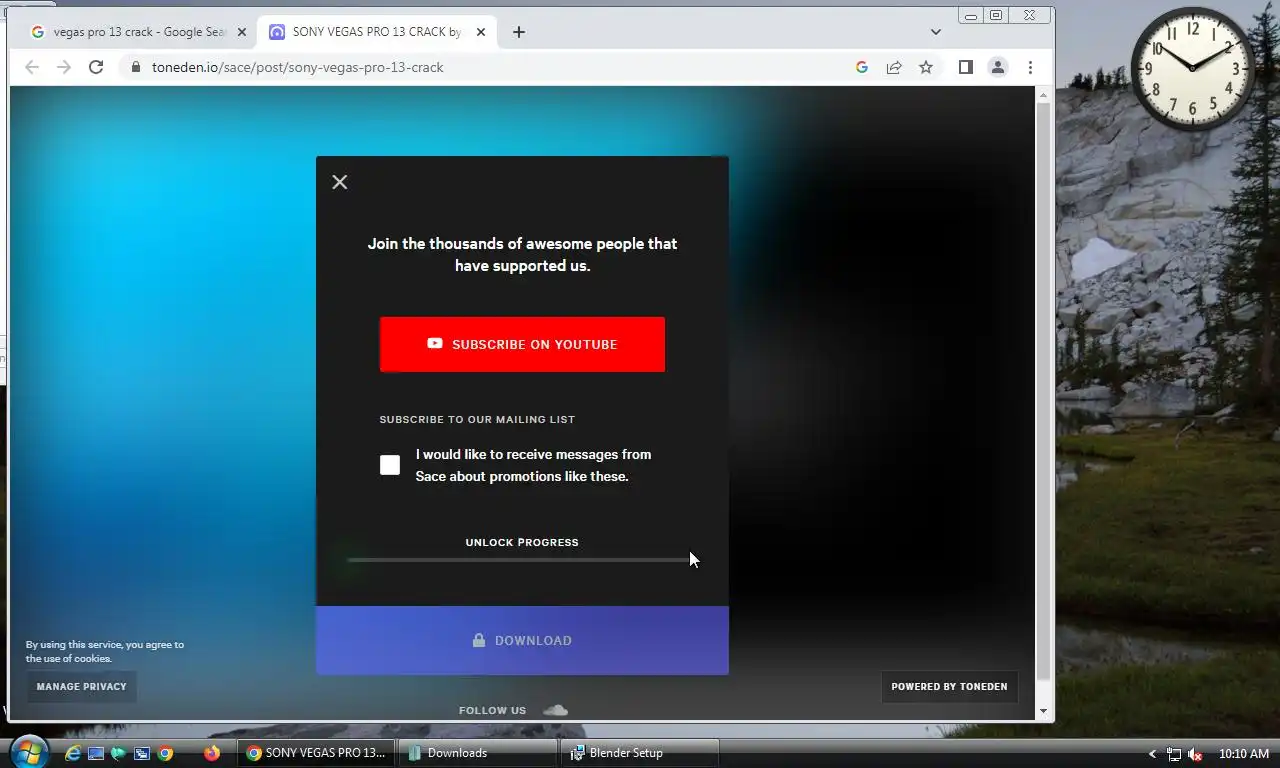Go back to previous page
The width and height of the screenshot is (1280, 768).
[32, 67]
